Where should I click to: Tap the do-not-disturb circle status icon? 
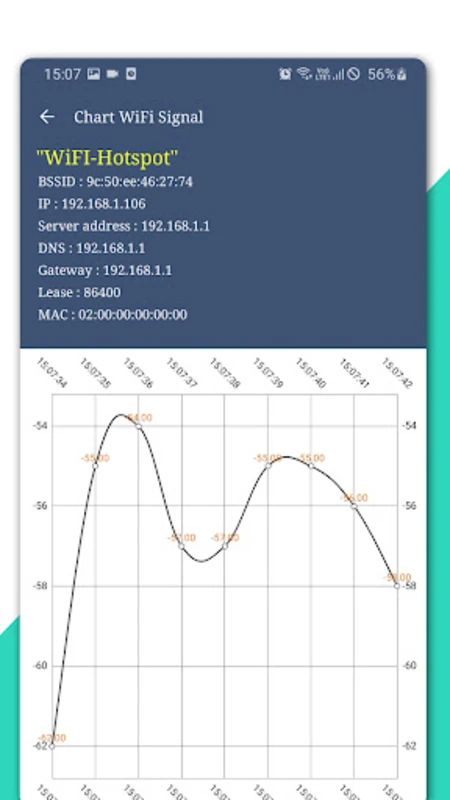354,74
